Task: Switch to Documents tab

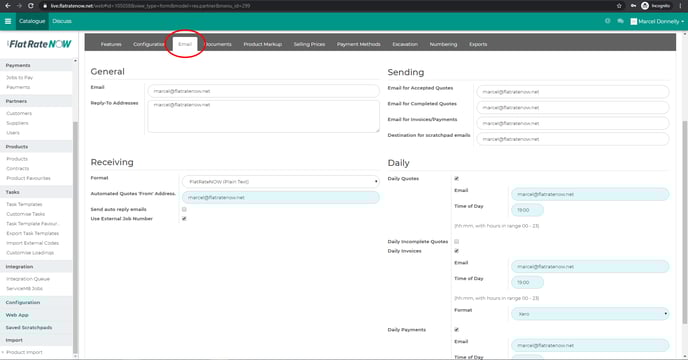Action: [x=218, y=44]
